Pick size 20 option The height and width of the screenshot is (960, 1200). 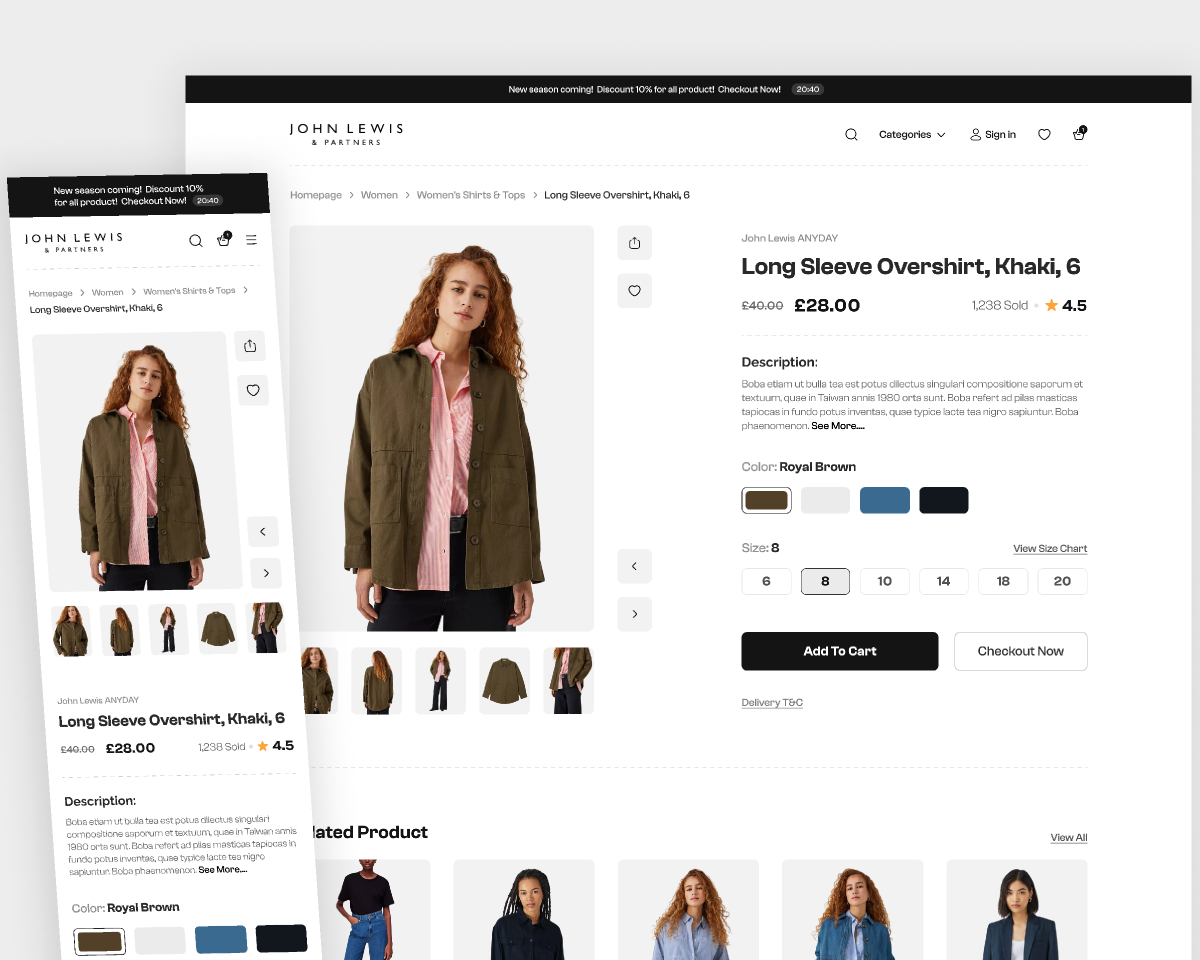(x=1062, y=581)
